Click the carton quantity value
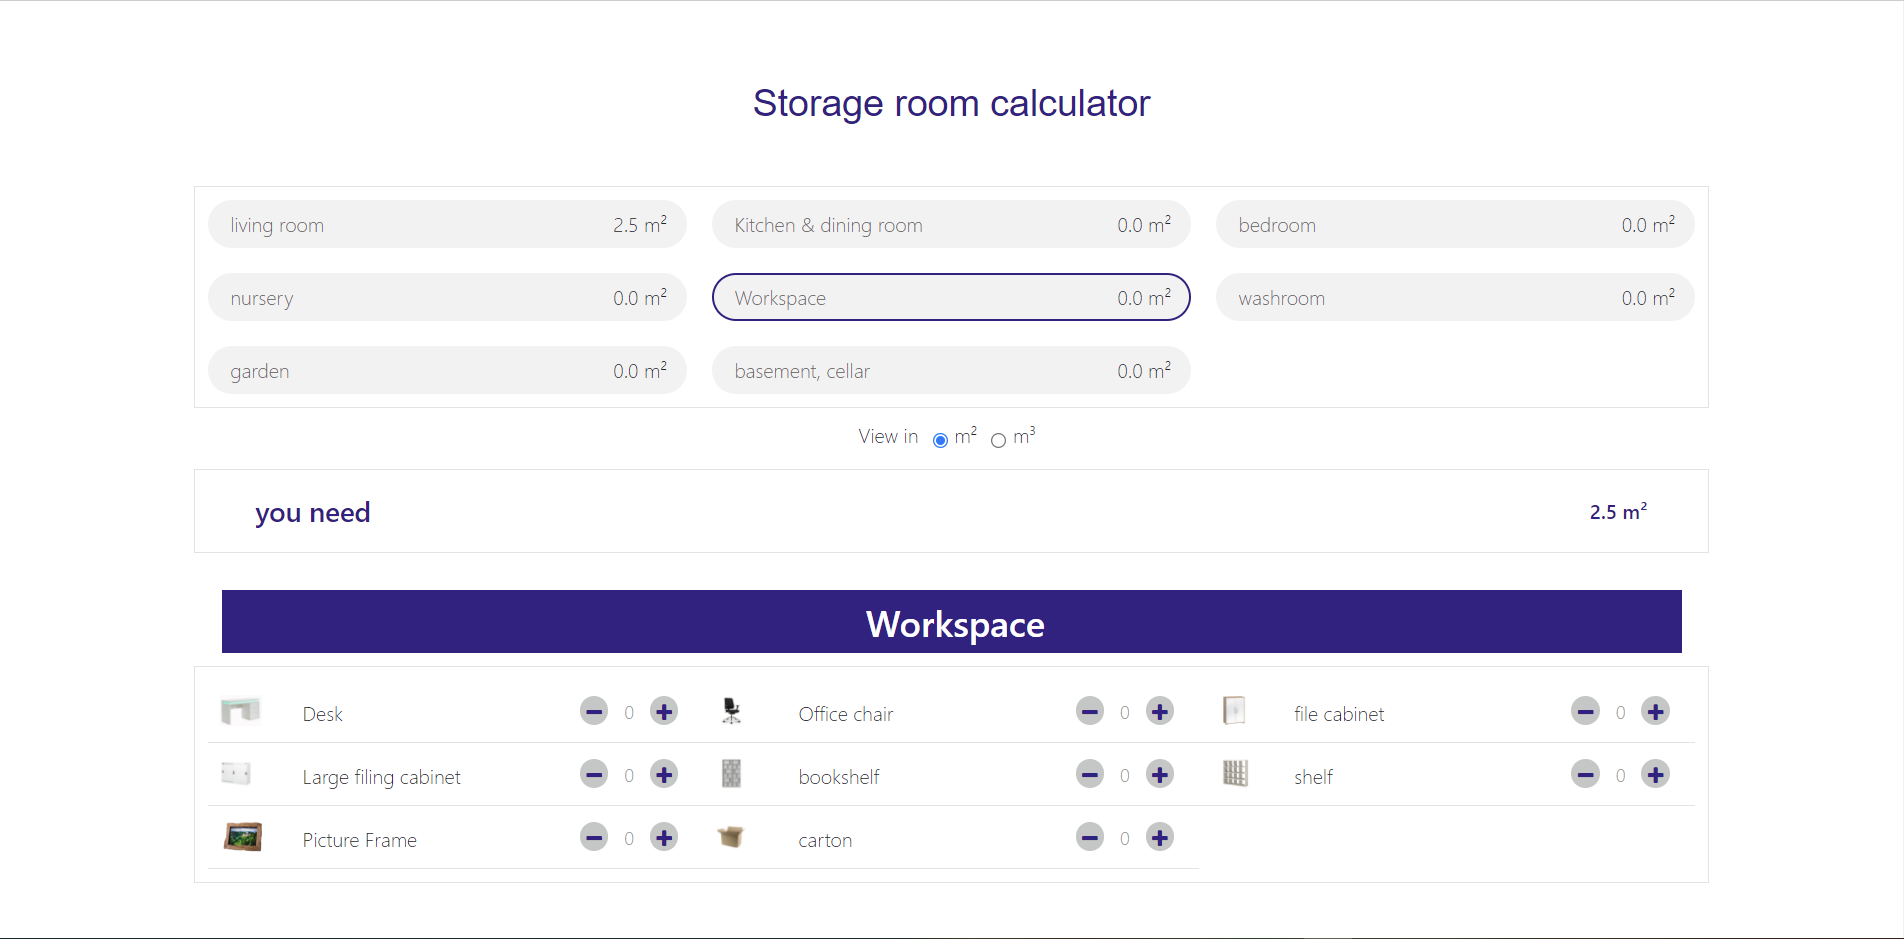1904x939 pixels. (1125, 839)
